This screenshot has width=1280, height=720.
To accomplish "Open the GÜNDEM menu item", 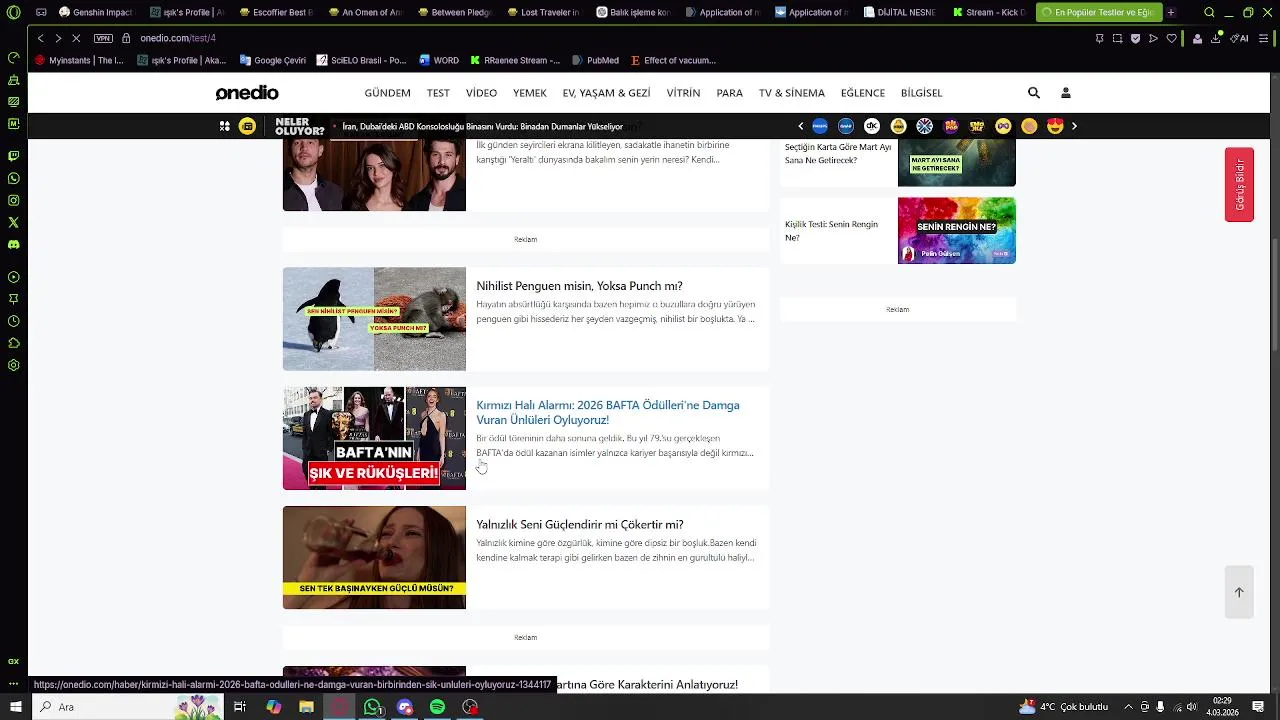I will click(x=388, y=93).
